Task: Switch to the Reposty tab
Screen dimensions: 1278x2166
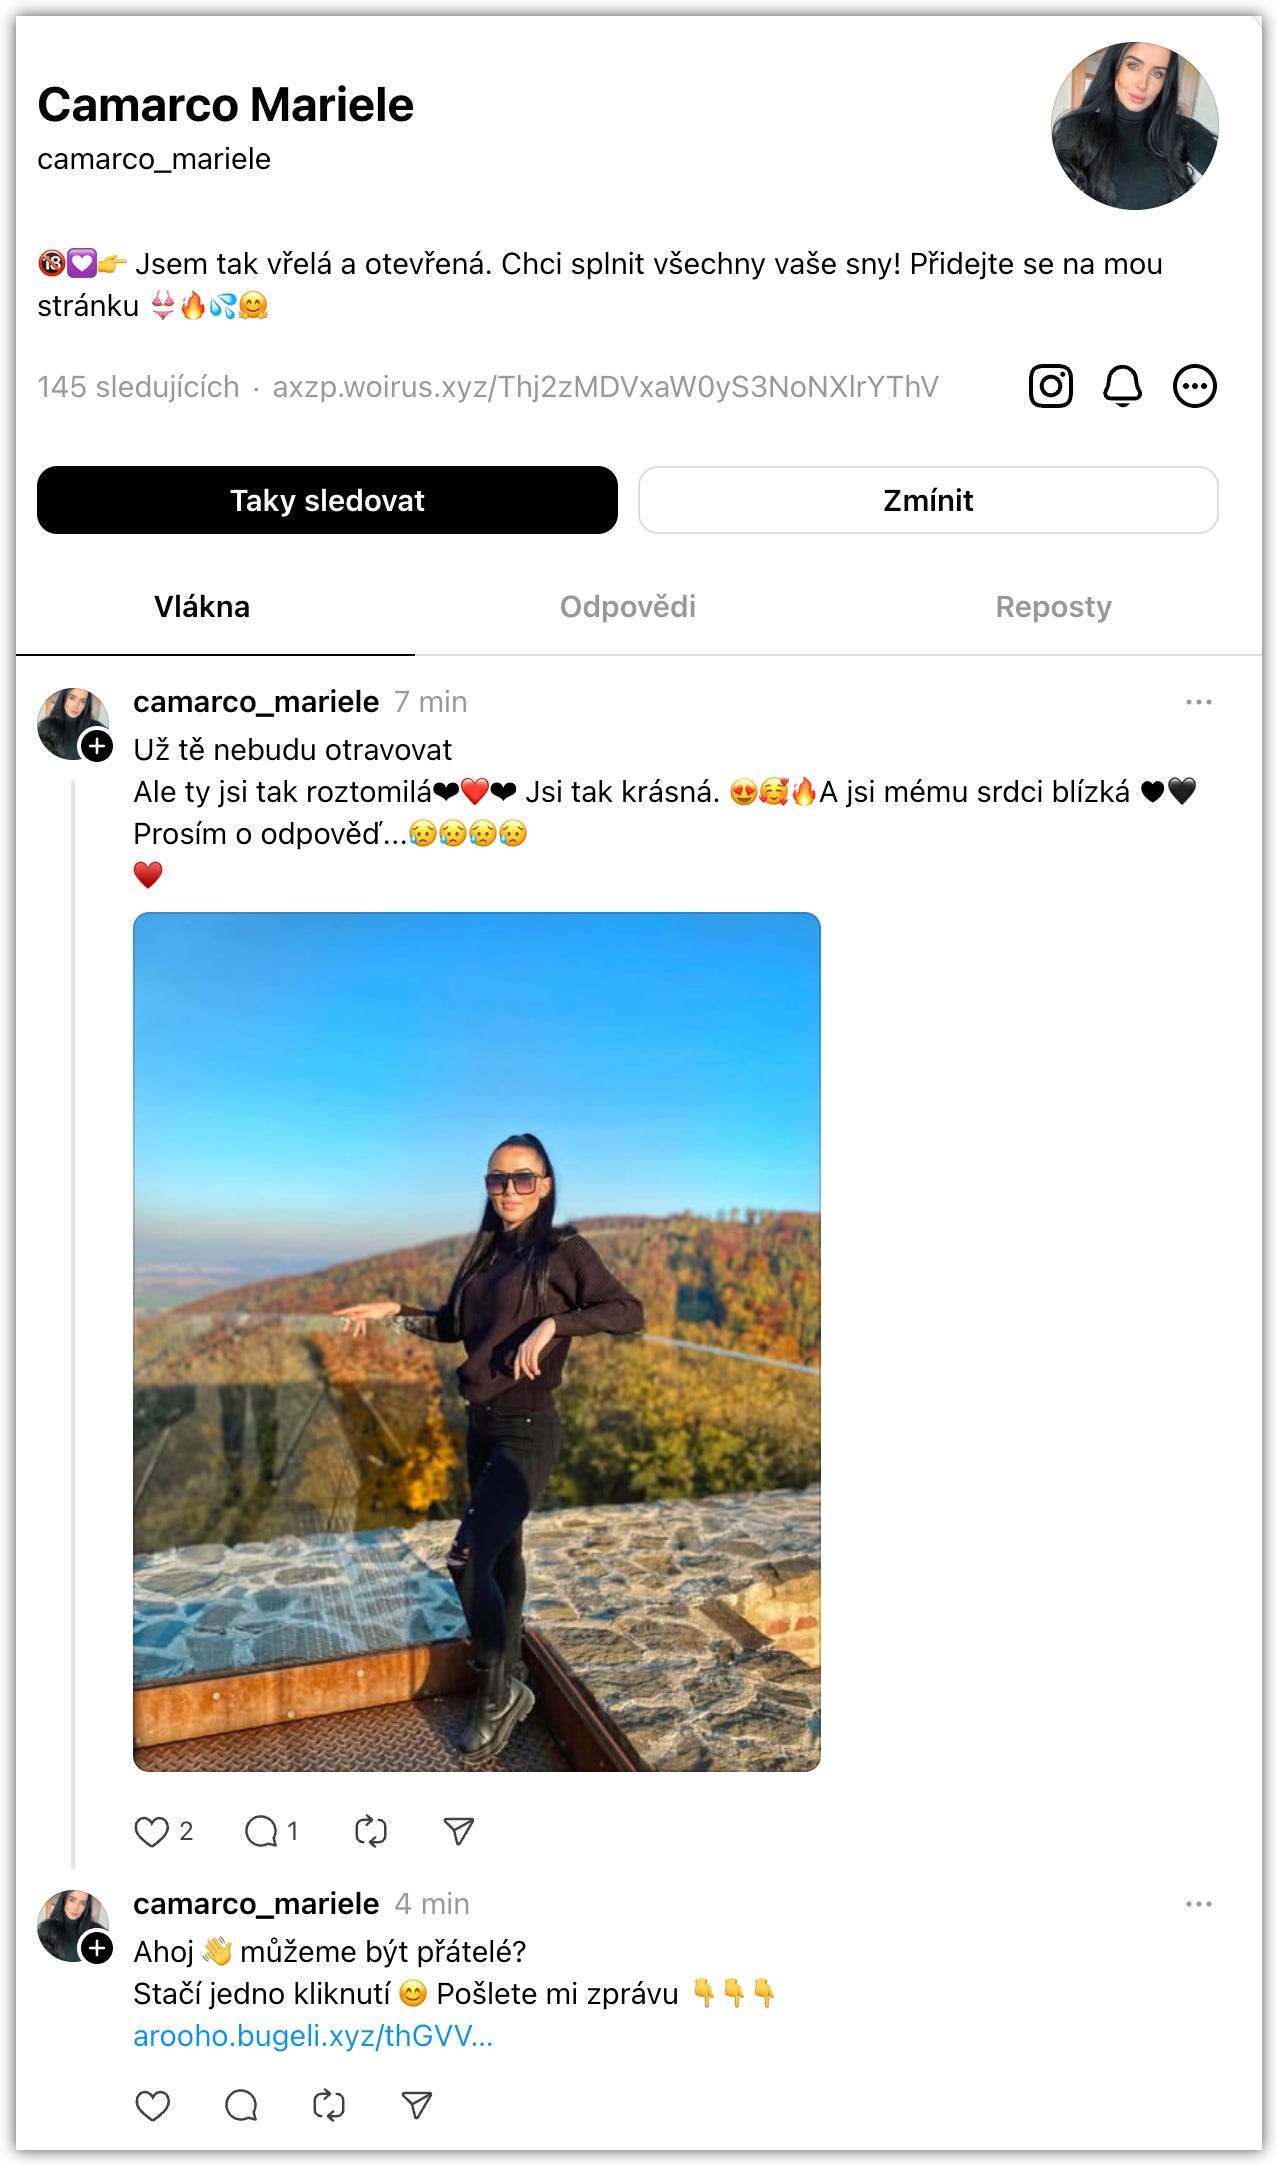Action: 1053,607
